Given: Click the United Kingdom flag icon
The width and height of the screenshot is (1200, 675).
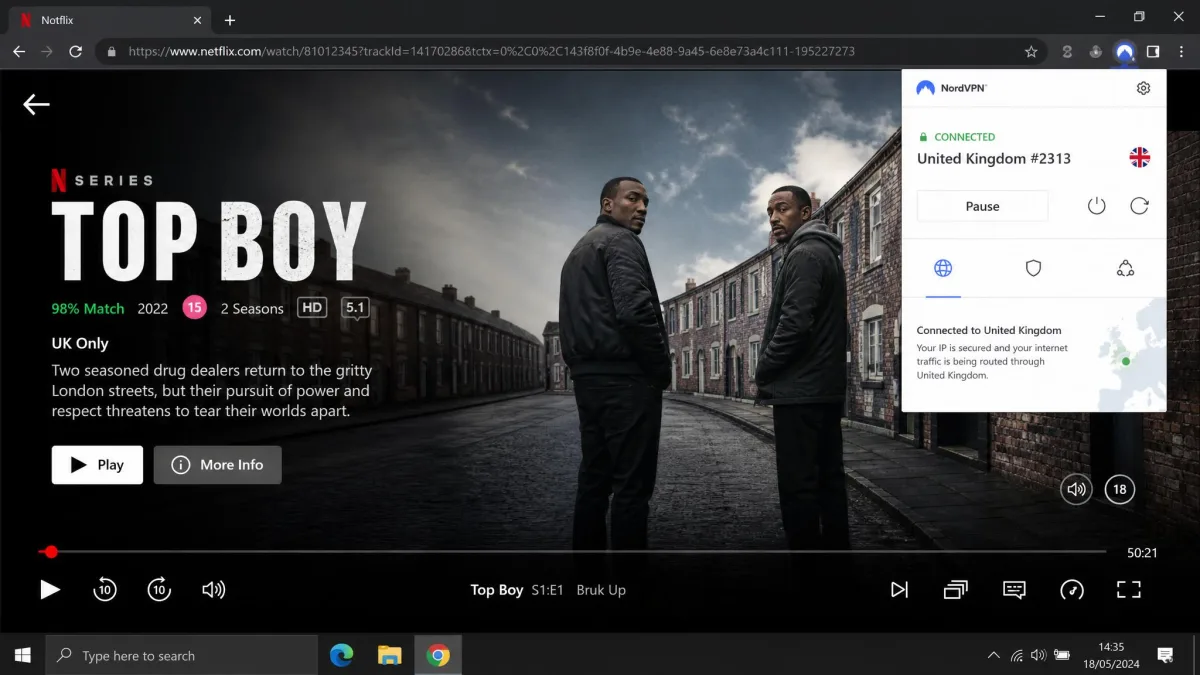Looking at the screenshot, I should pos(1140,157).
